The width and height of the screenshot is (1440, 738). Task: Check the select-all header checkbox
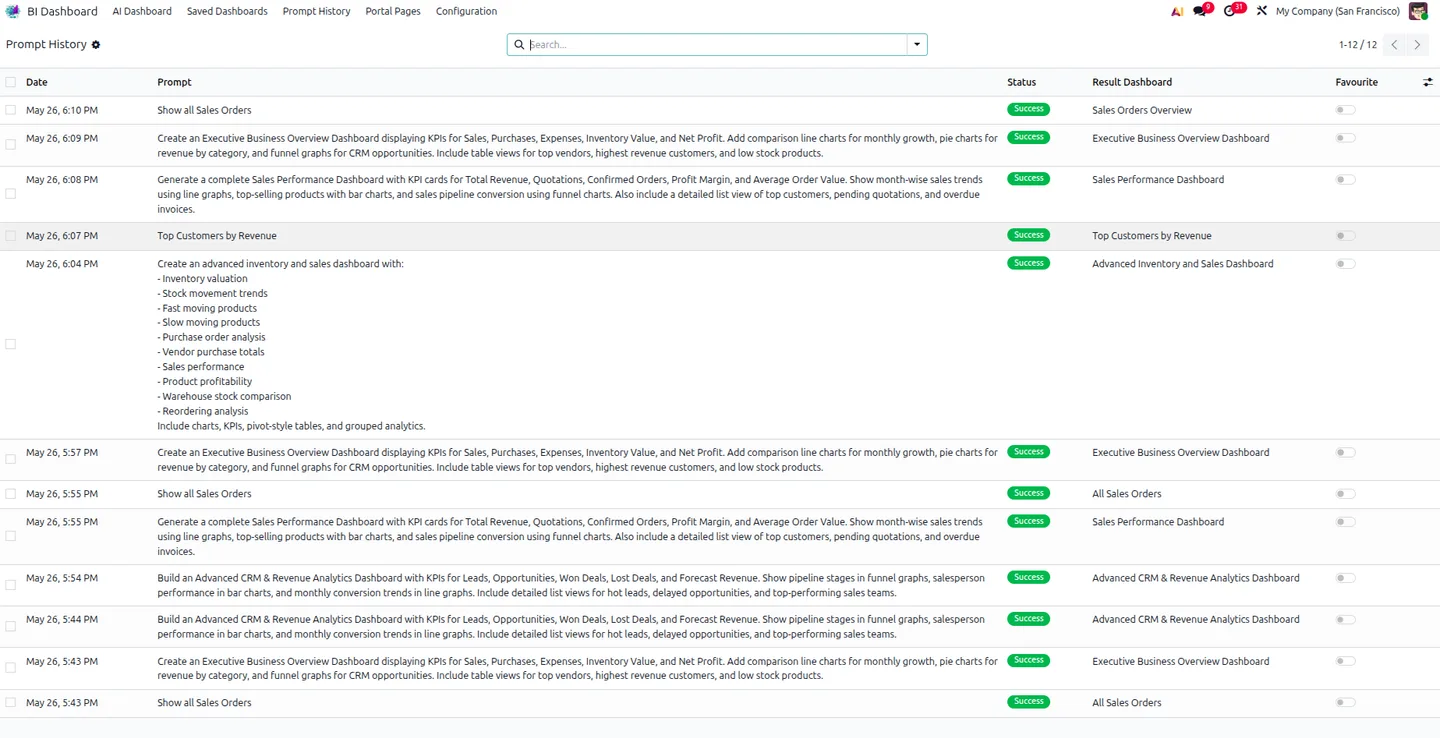tap(11, 82)
